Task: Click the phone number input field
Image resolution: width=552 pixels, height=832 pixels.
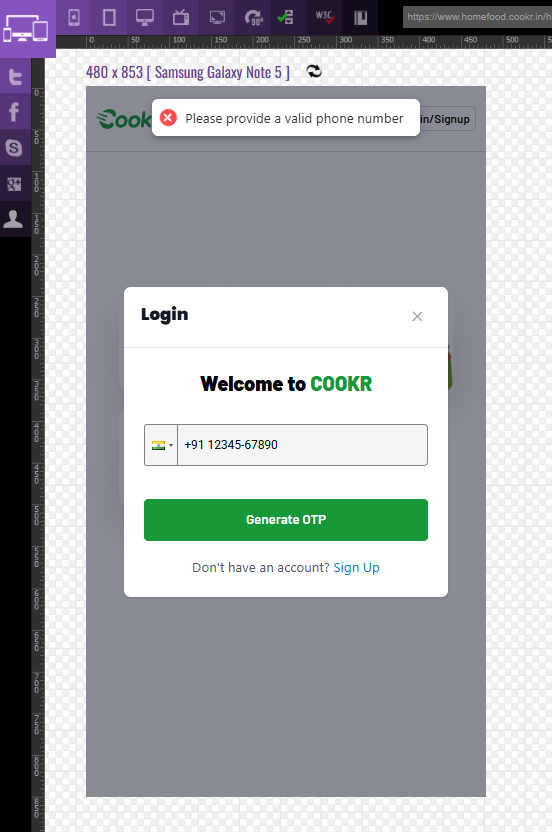Action: pos(302,445)
